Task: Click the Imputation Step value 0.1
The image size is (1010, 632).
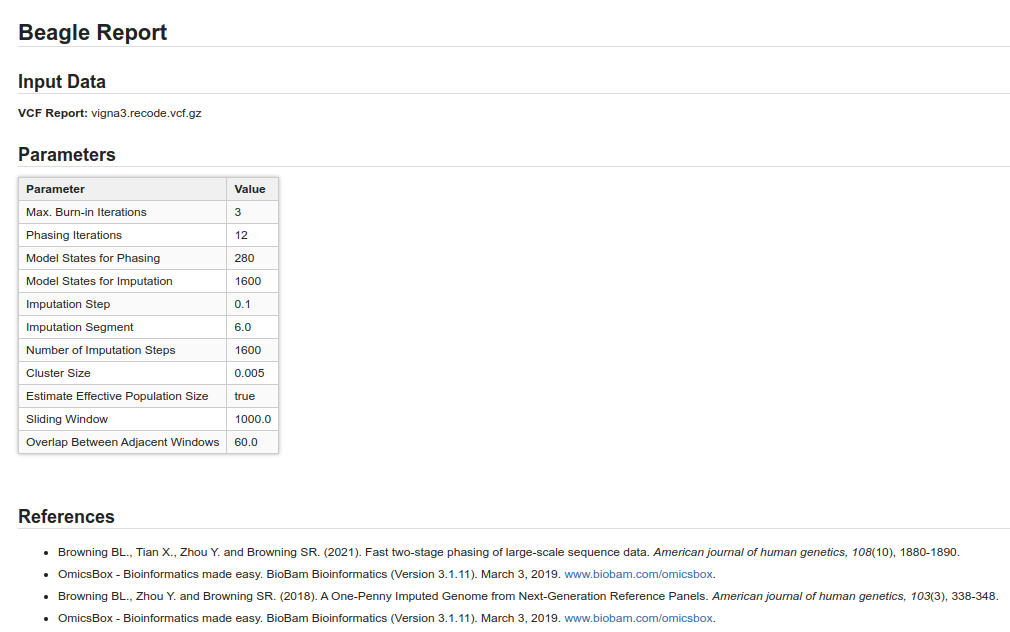Action: (x=243, y=304)
